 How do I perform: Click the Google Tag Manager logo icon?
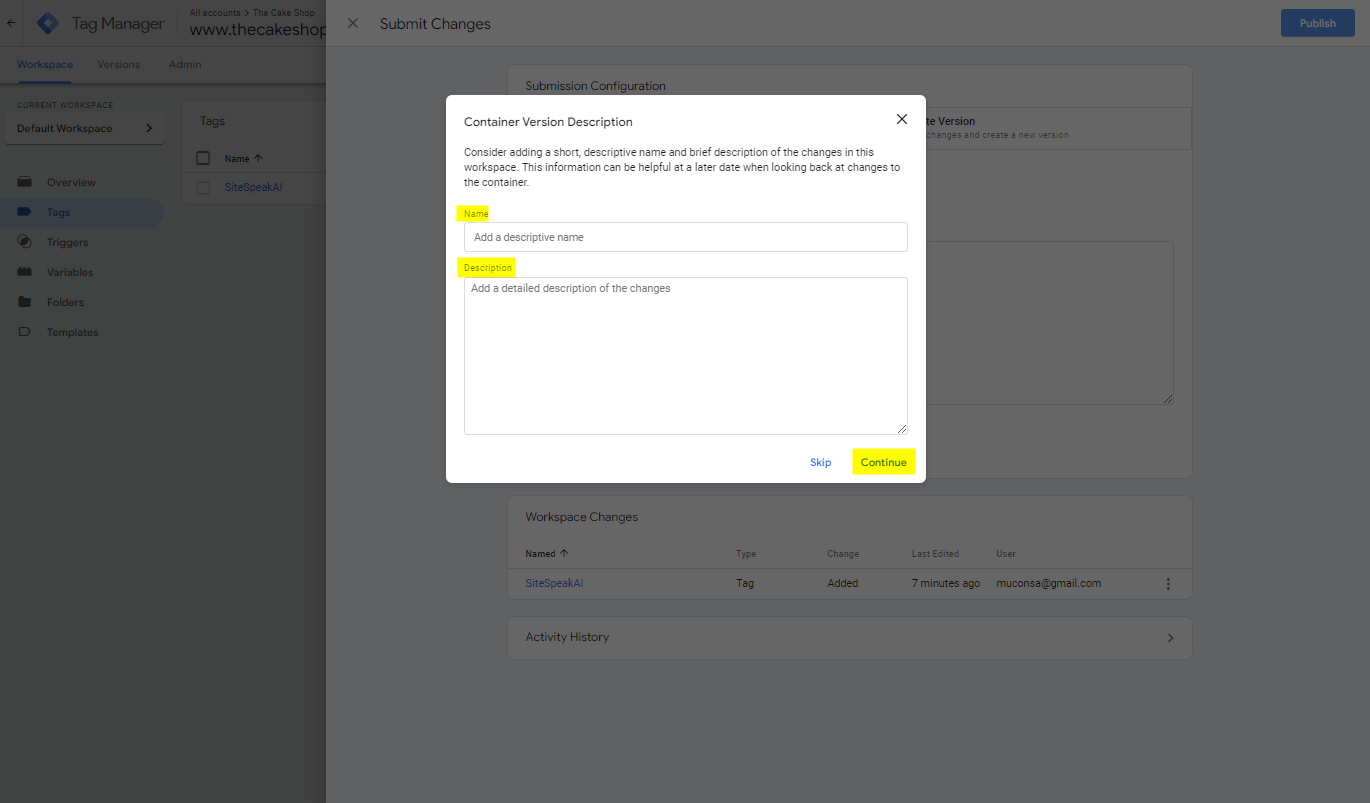[x=47, y=23]
